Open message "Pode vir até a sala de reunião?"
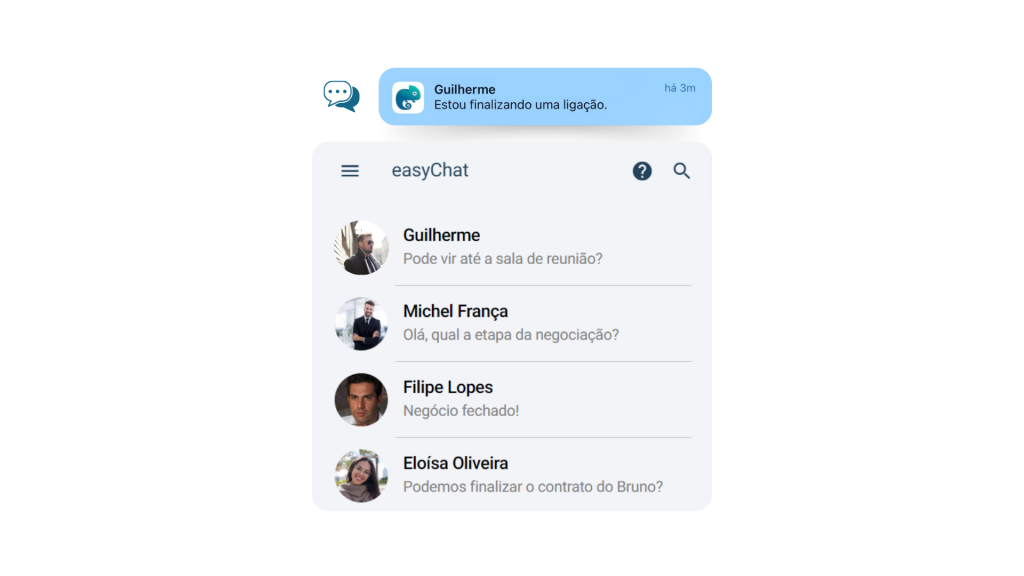Screen dimensions: 1024x576 [503, 259]
